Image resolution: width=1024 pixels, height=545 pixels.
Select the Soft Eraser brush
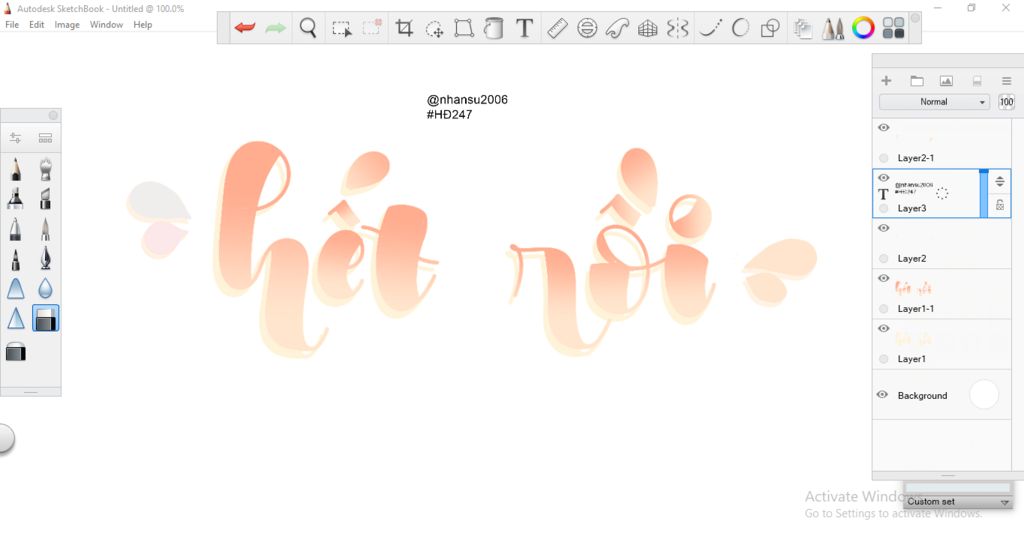tap(16, 352)
